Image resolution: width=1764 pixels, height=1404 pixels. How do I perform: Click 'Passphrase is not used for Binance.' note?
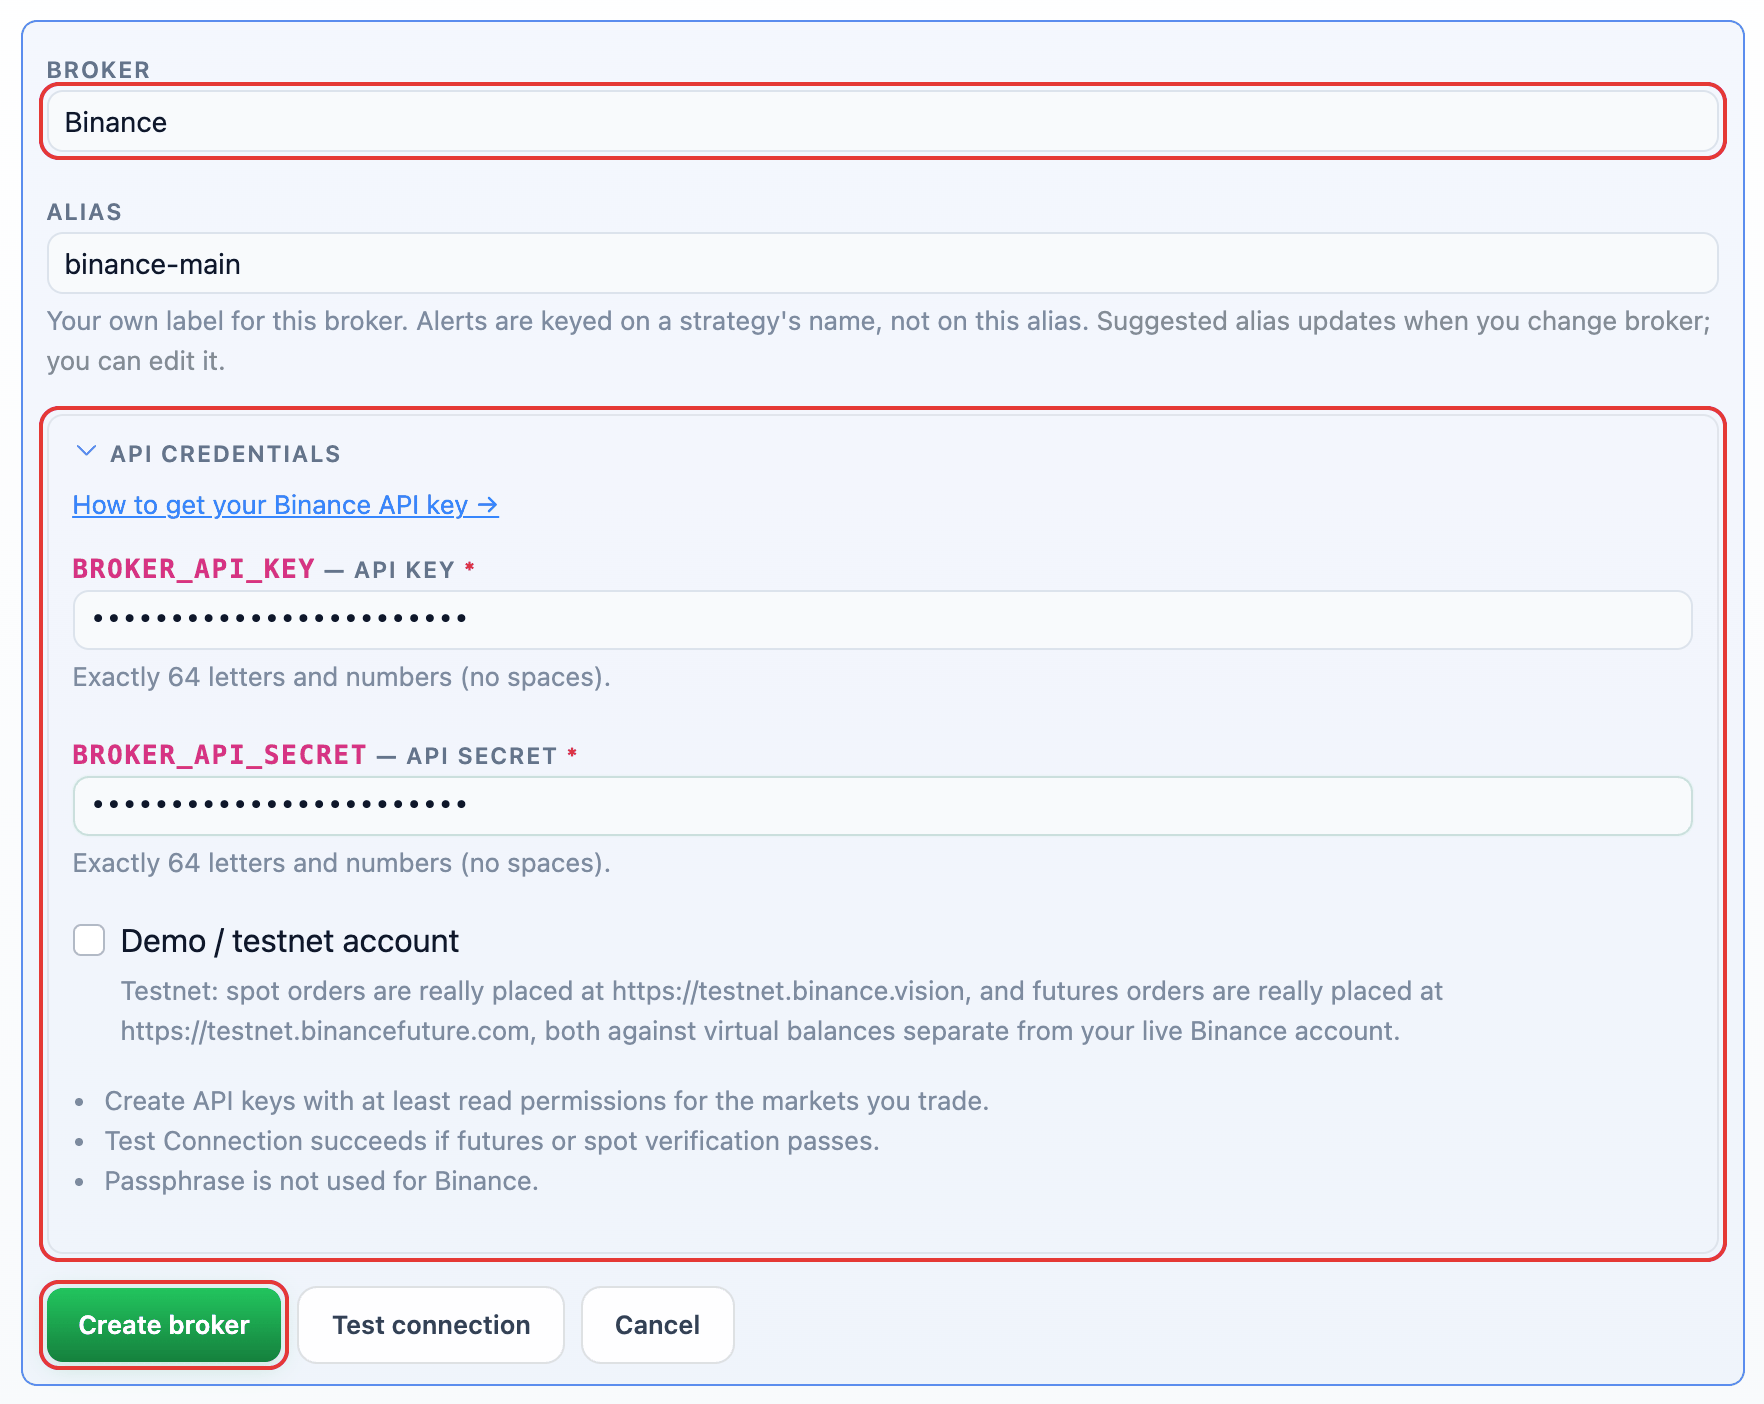(321, 1181)
